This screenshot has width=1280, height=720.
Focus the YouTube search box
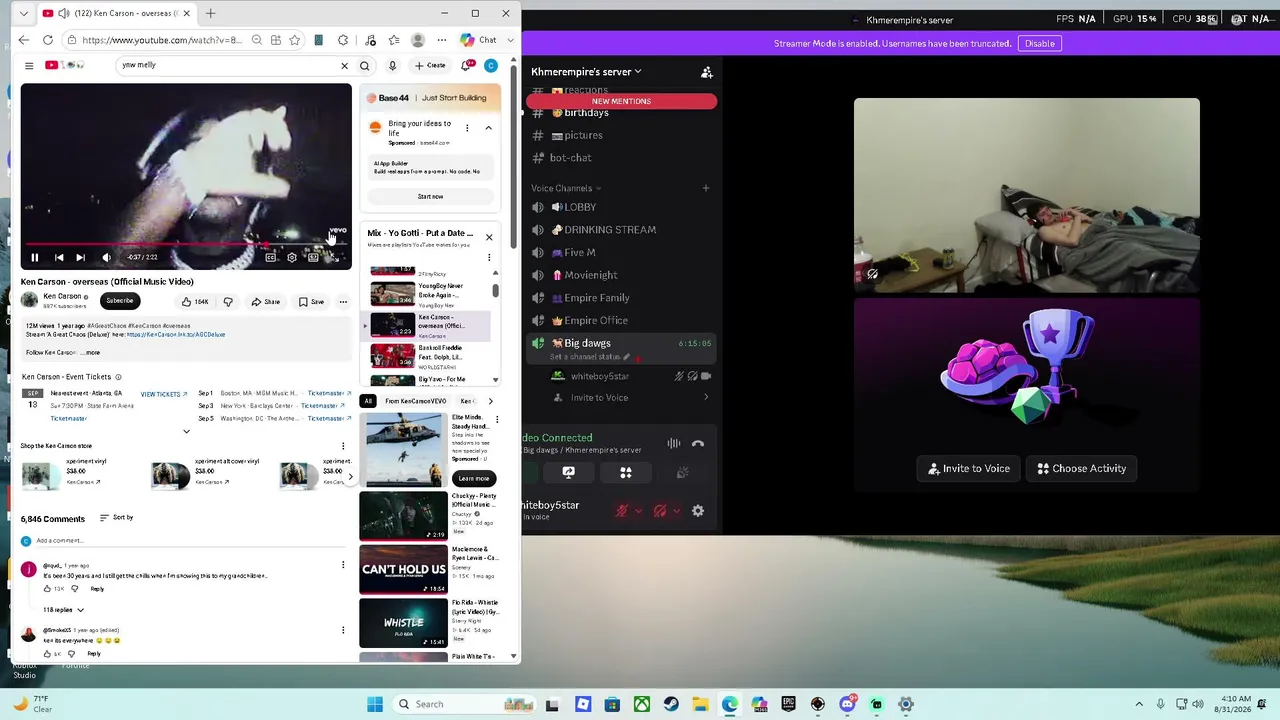point(227,65)
